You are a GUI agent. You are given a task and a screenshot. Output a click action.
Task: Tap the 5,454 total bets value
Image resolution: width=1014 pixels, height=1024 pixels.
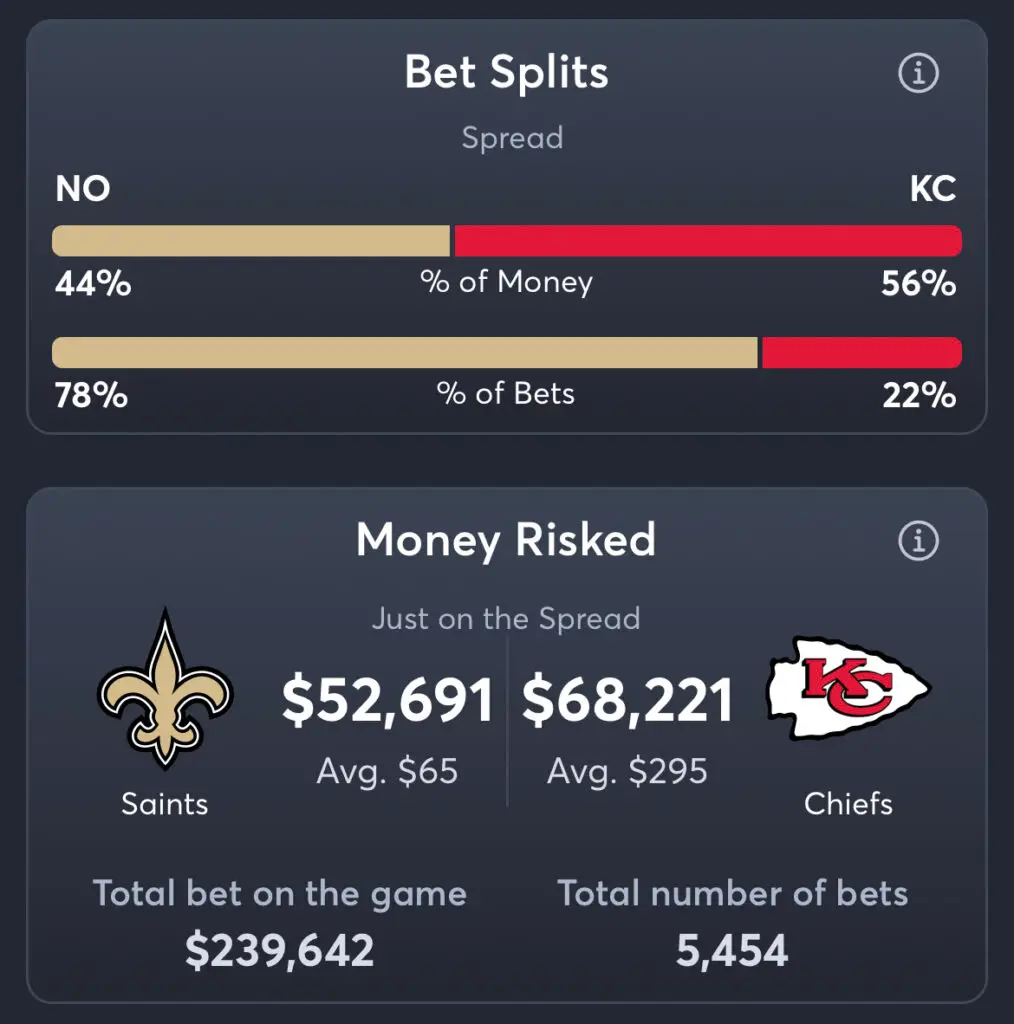point(732,950)
